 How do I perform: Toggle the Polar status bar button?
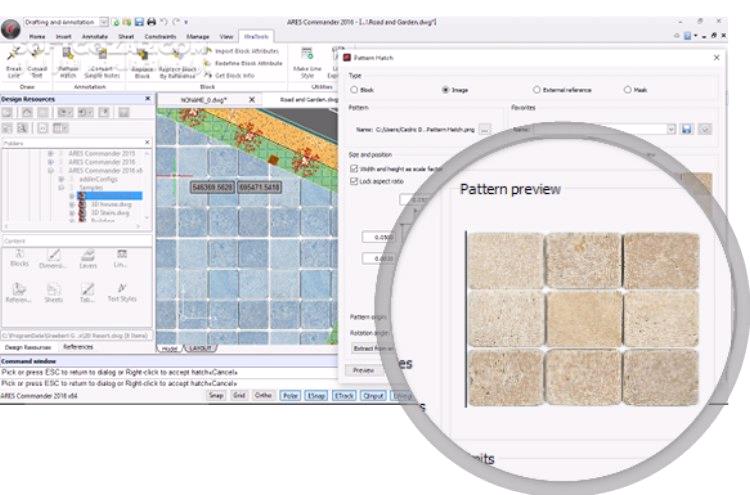(x=290, y=396)
